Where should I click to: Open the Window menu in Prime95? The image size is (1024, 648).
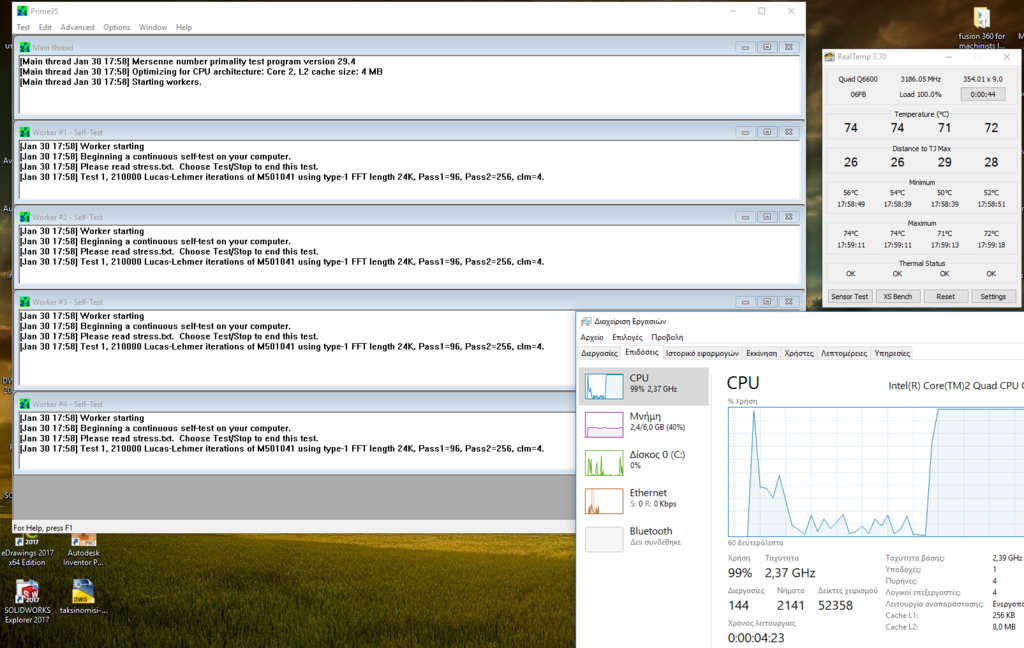(153, 27)
